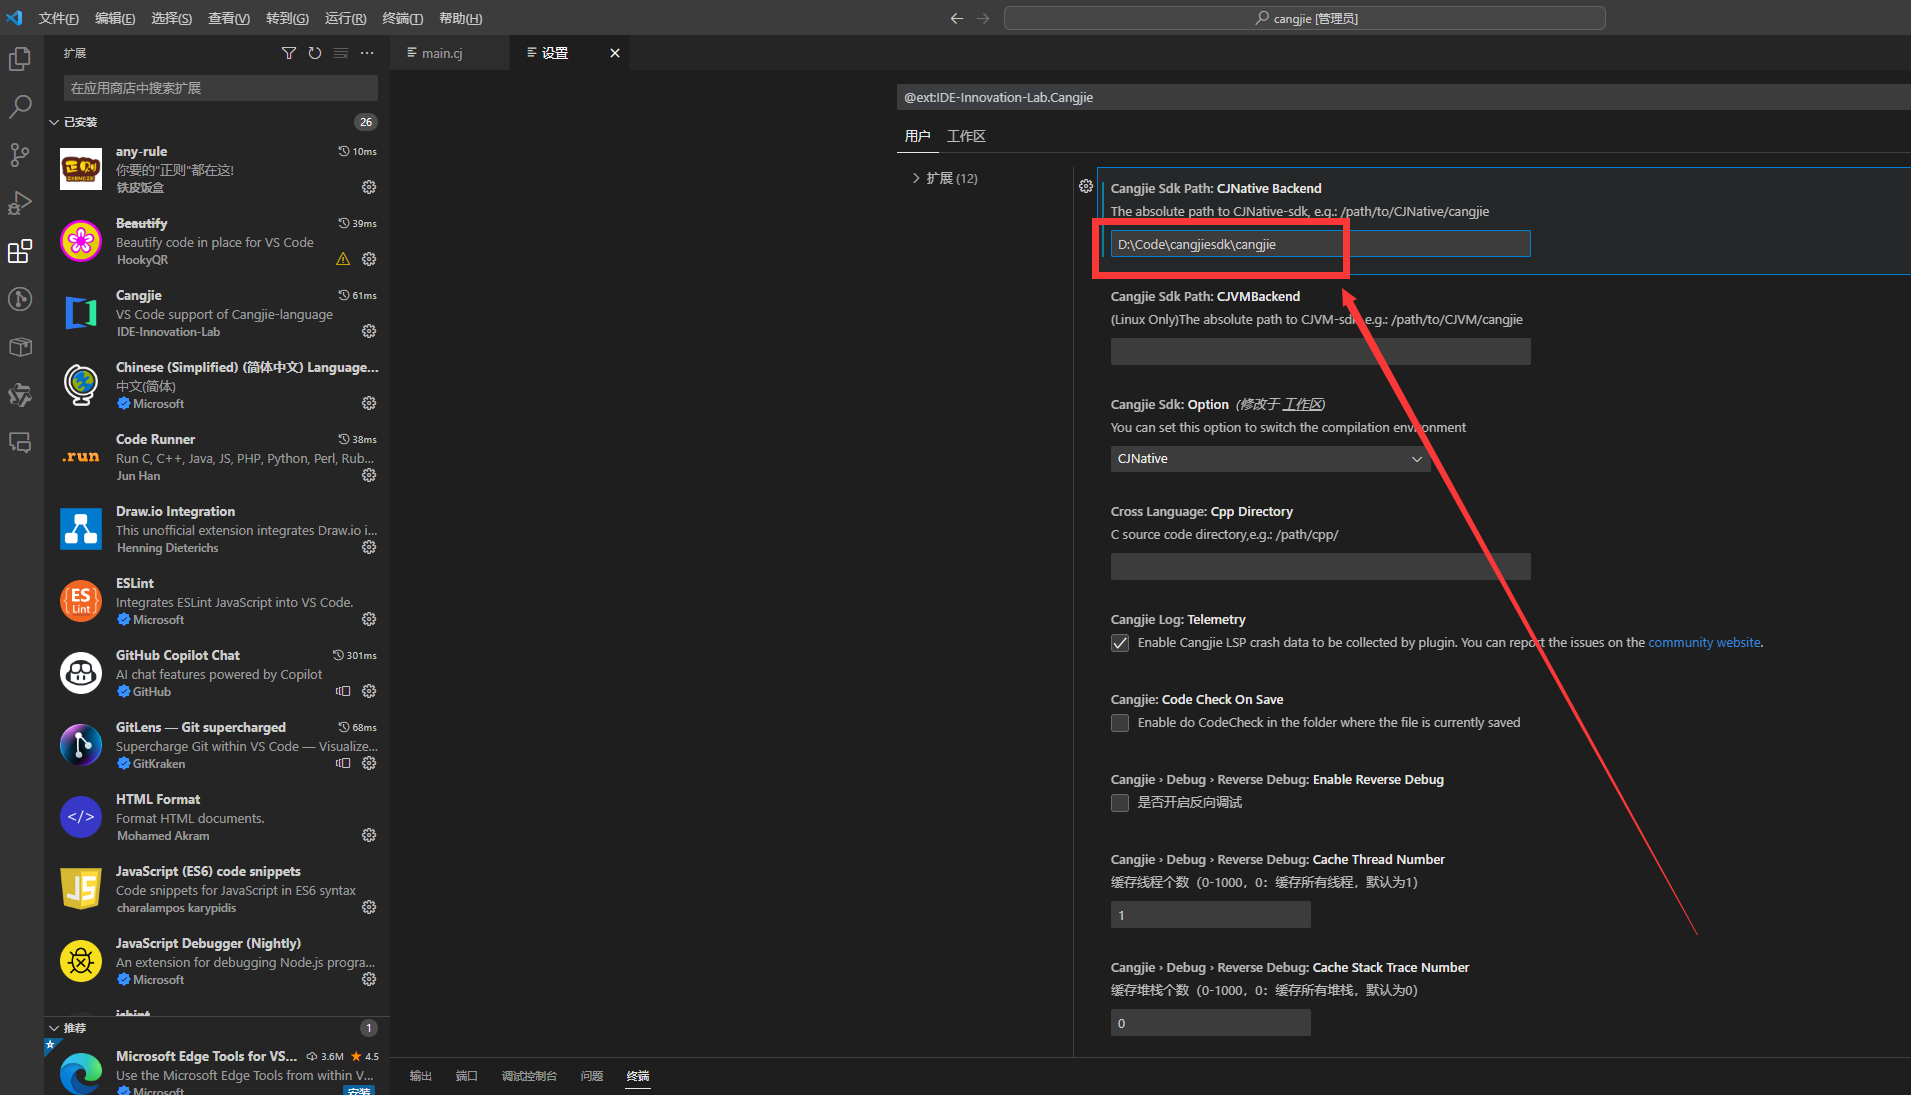Open the 查看(V) menu
The width and height of the screenshot is (1911, 1095).
coord(229,18)
